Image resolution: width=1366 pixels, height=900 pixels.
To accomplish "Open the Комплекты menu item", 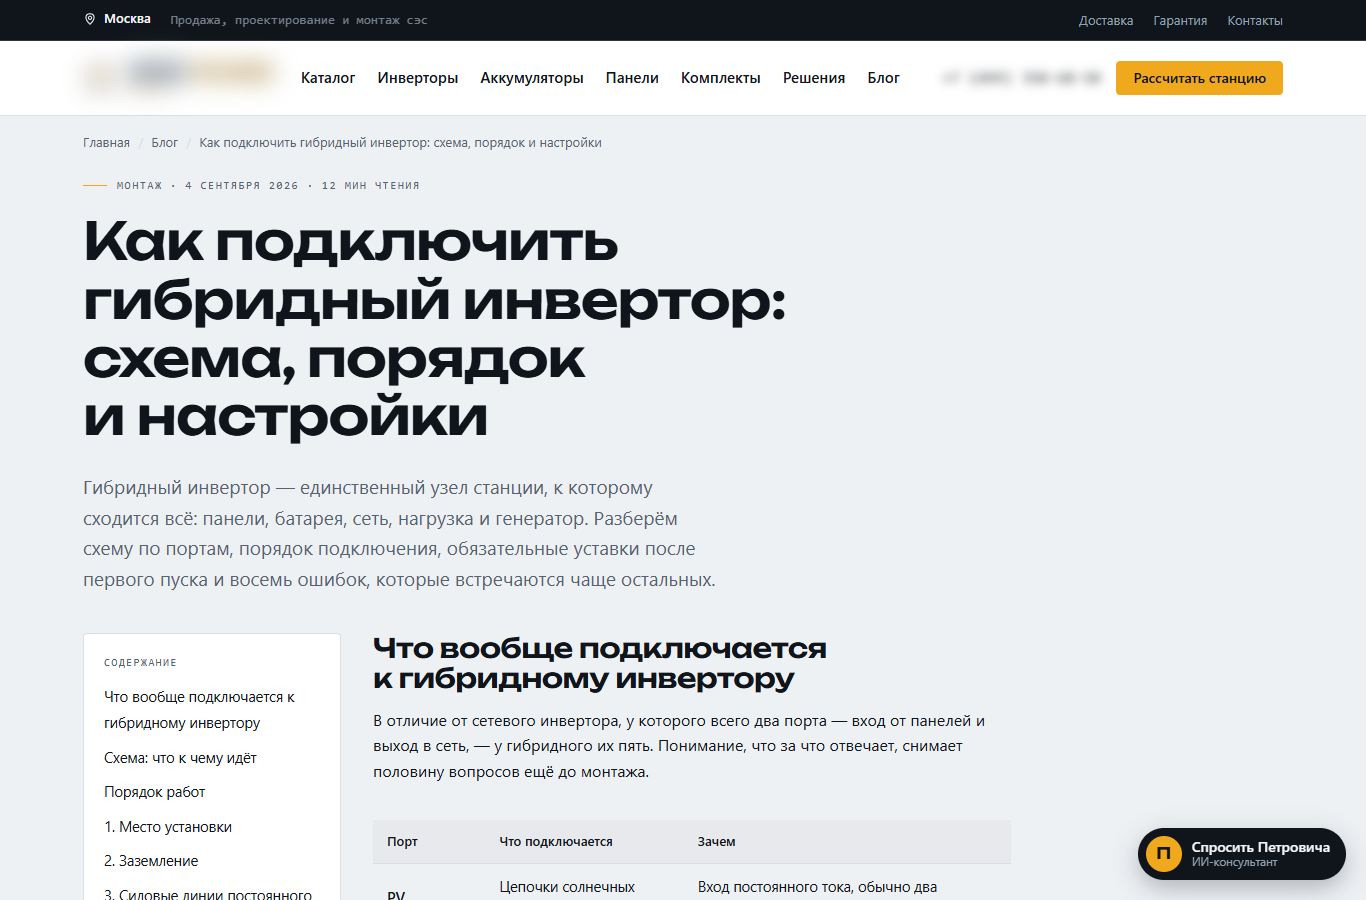I will click(721, 78).
